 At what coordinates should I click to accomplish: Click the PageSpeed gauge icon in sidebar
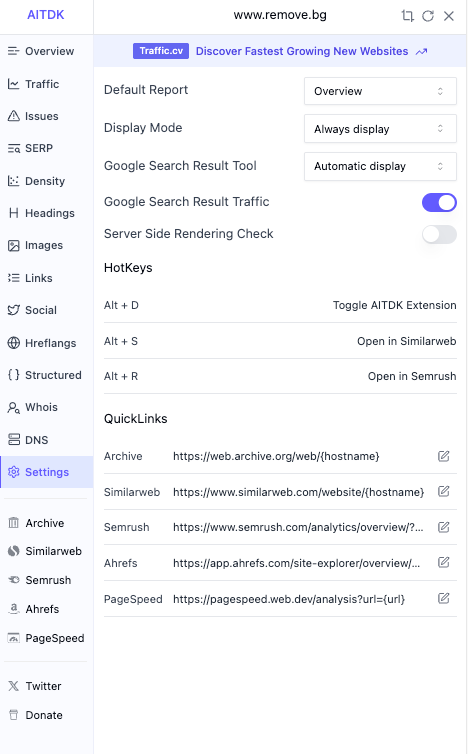[x=13, y=638]
